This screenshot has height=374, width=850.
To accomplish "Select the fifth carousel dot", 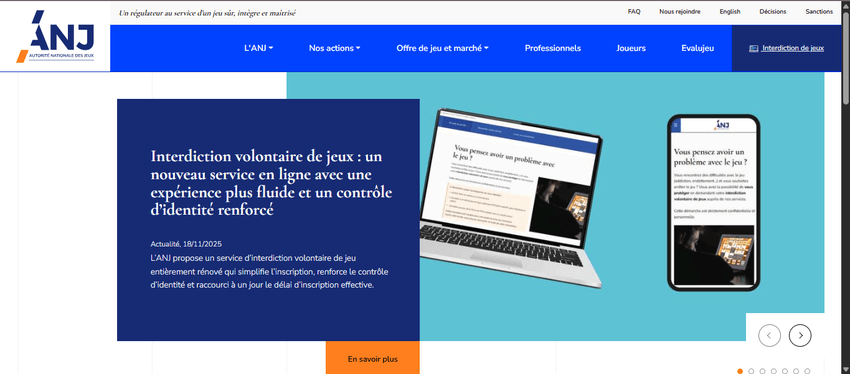I will 785,371.
